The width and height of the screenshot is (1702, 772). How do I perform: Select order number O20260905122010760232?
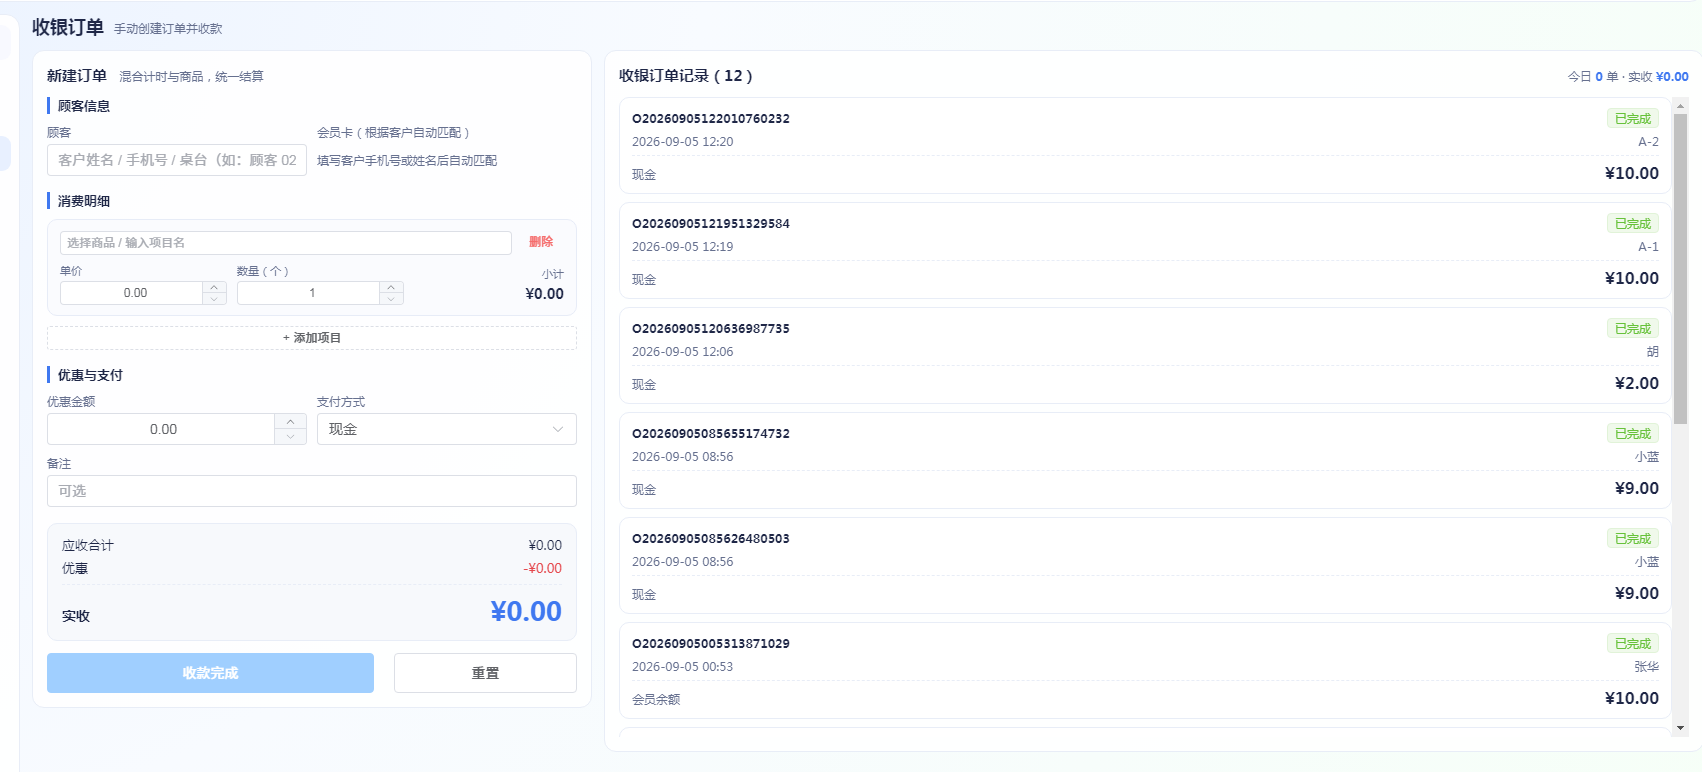pos(711,118)
